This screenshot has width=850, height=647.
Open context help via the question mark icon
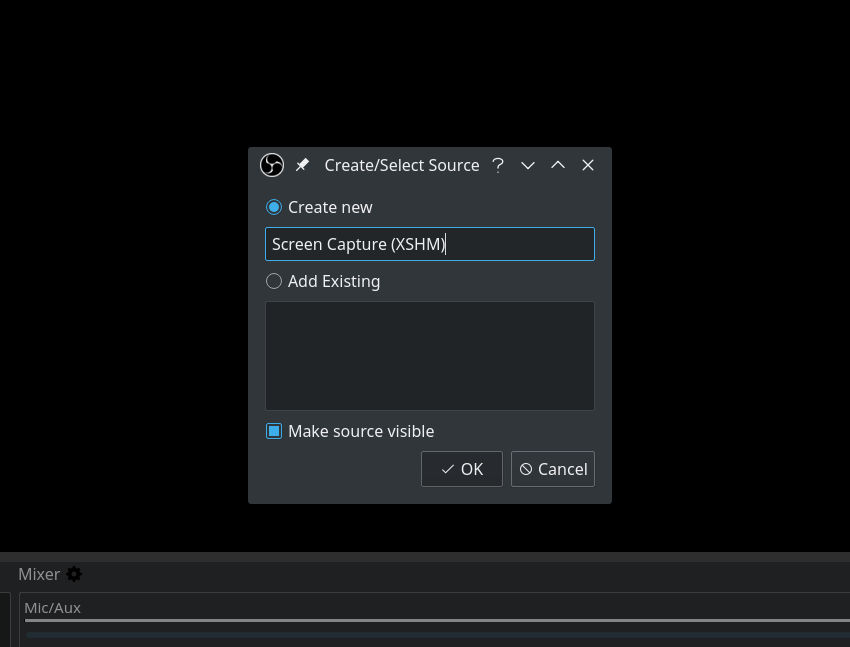497,165
